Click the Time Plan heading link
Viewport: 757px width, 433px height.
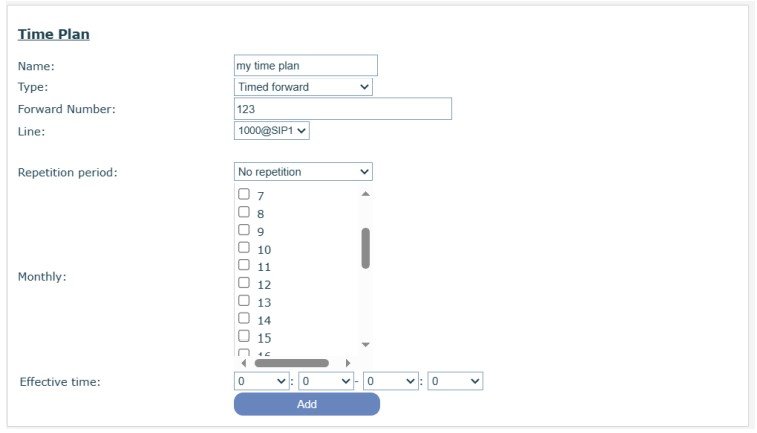click(x=54, y=34)
